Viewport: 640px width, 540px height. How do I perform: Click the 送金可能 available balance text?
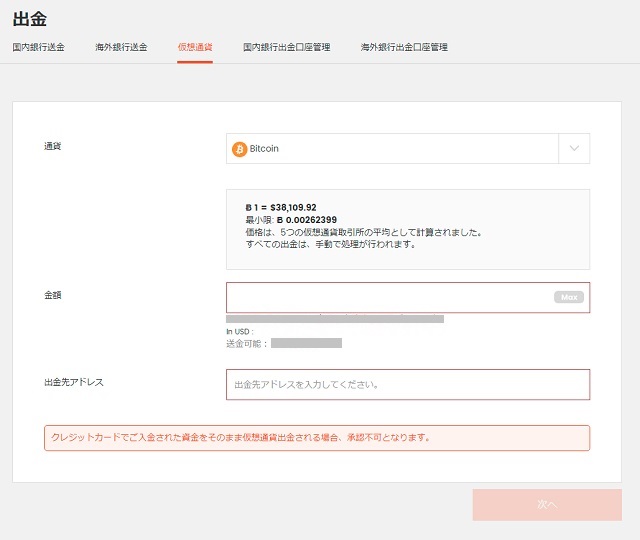(x=247, y=343)
